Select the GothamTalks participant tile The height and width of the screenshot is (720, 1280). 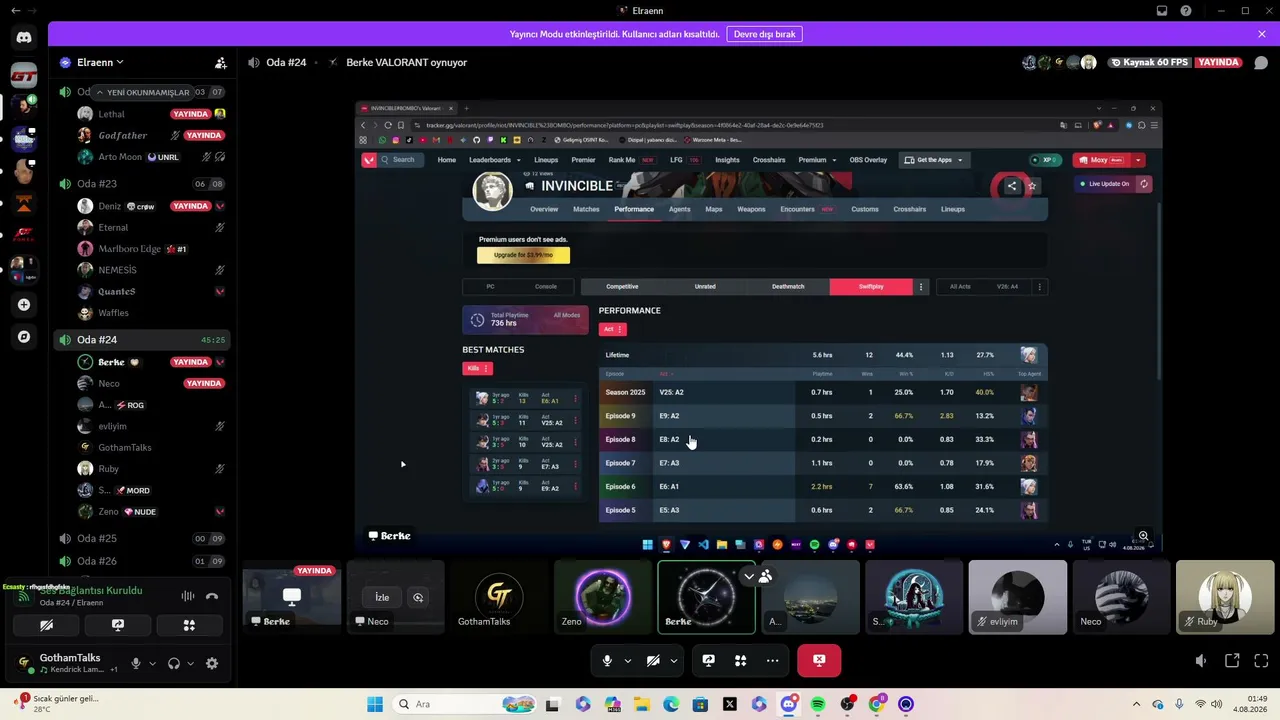[498, 597]
